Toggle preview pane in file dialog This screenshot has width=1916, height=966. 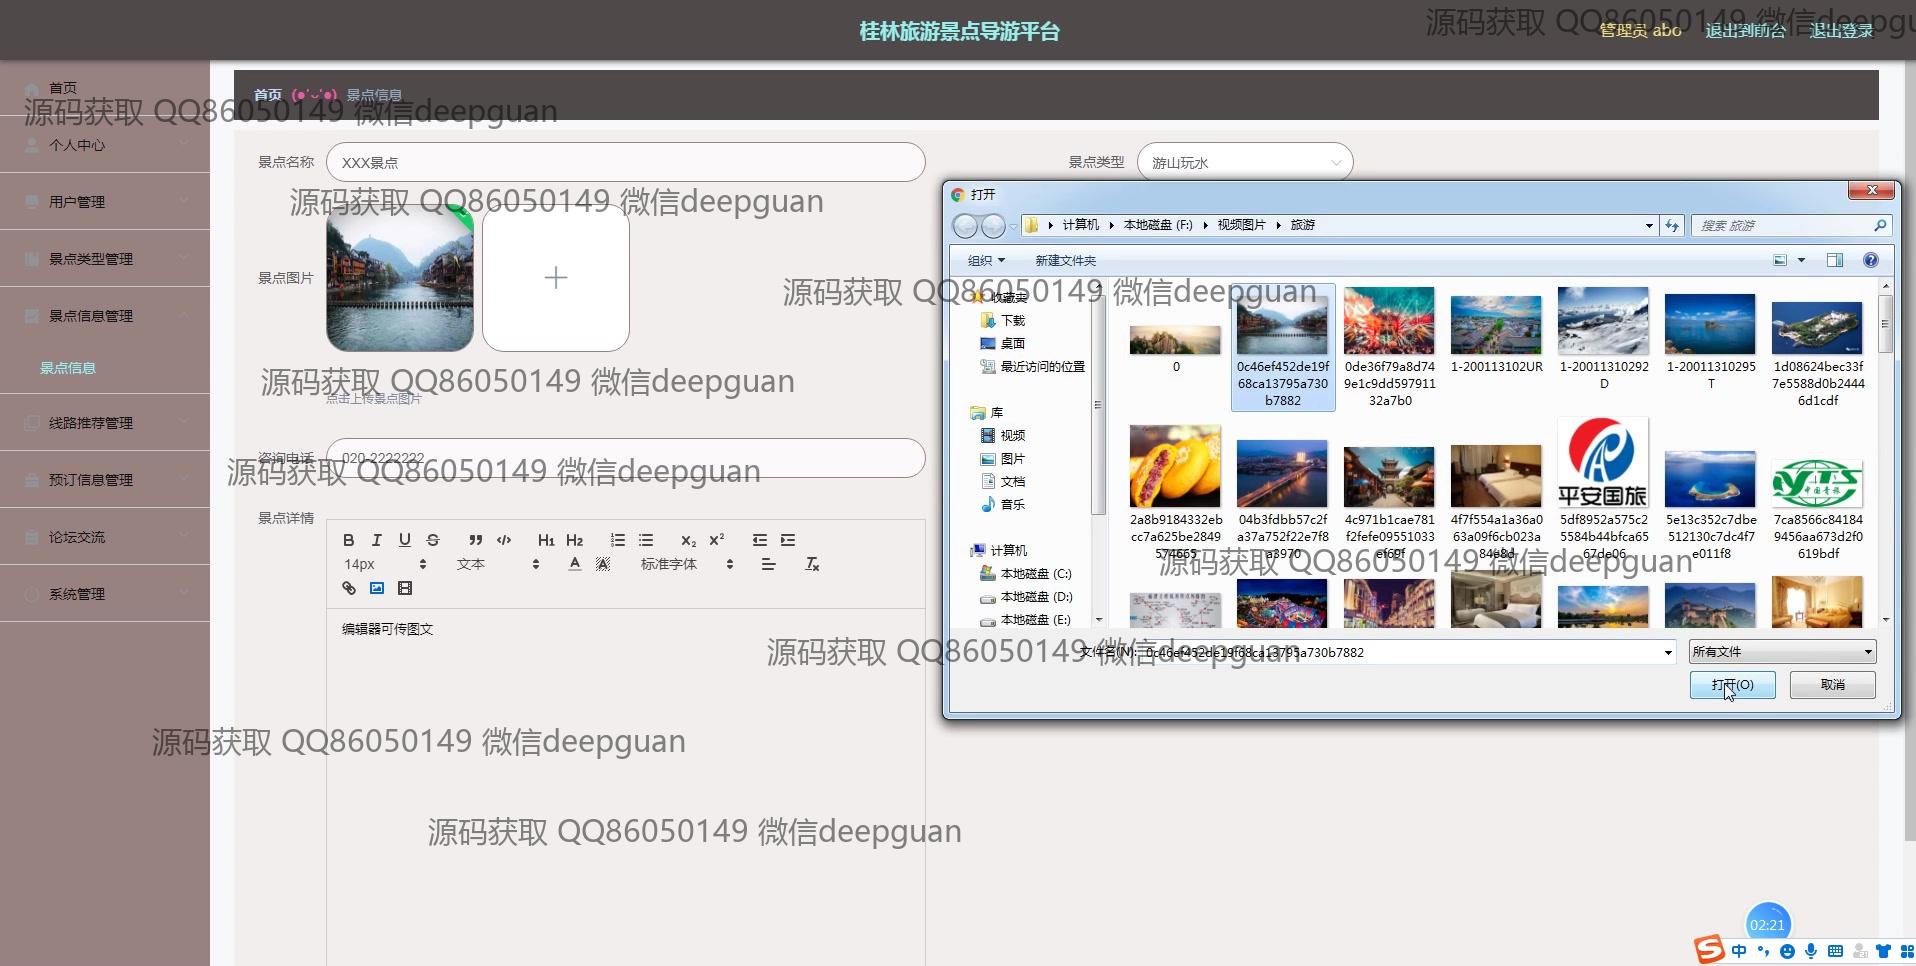click(x=1834, y=260)
